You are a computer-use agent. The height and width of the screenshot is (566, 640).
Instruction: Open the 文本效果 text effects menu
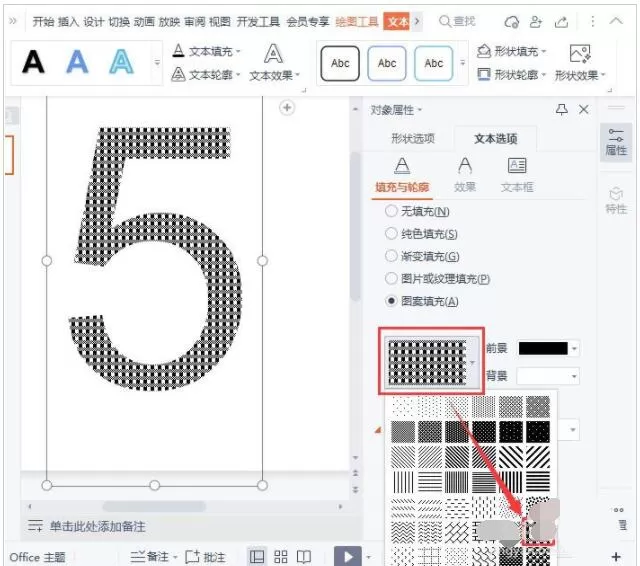pyautogui.click(x=274, y=63)
